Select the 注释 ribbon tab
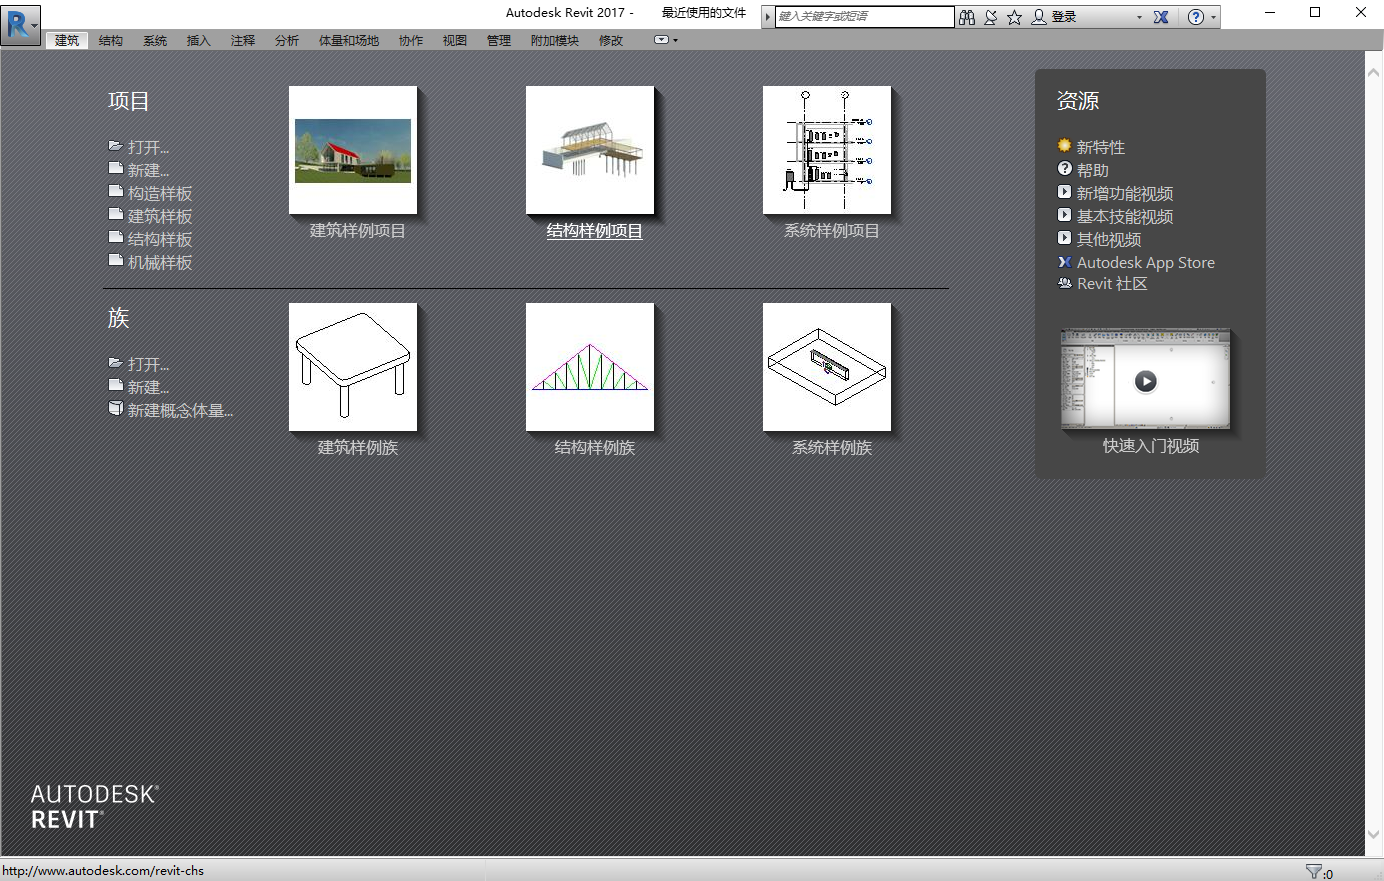This screenshot has width=1384, height=881. coord(243,40)
